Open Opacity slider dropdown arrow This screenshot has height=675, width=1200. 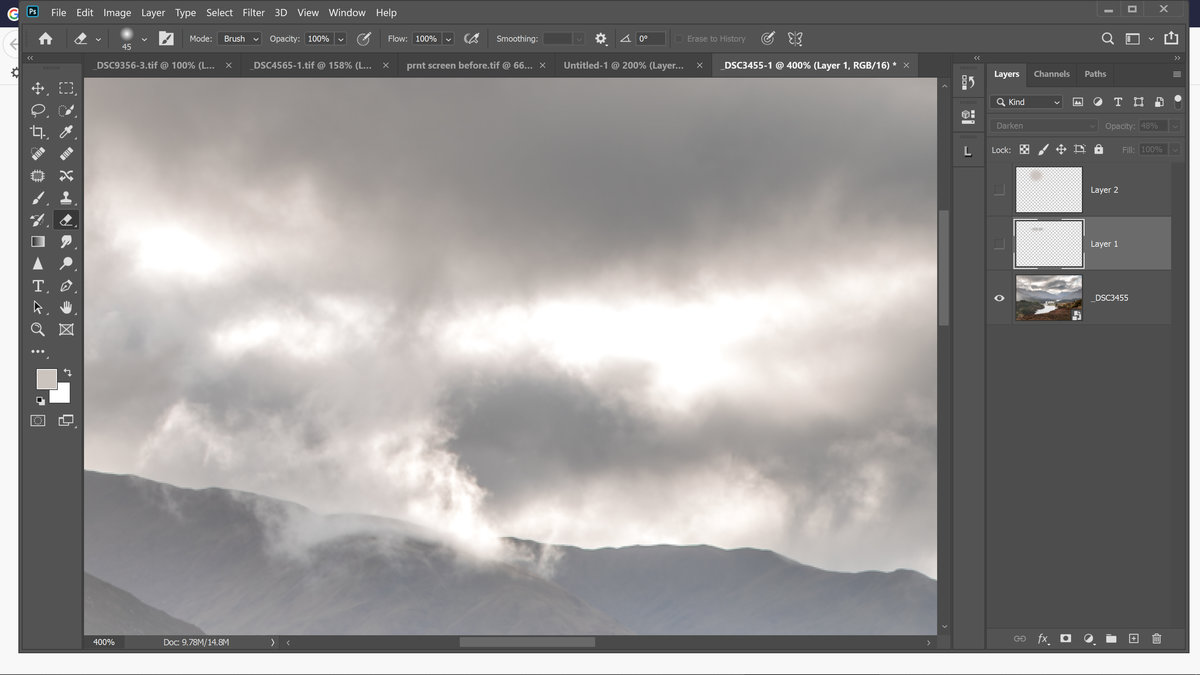[x=341, y=39]
